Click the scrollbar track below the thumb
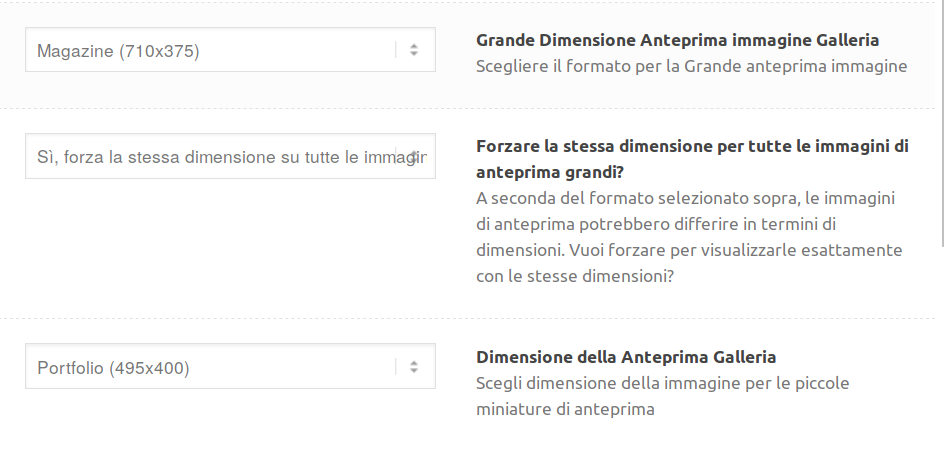The image size is (944, 450). pyautogui.click(x=942, y=348)
